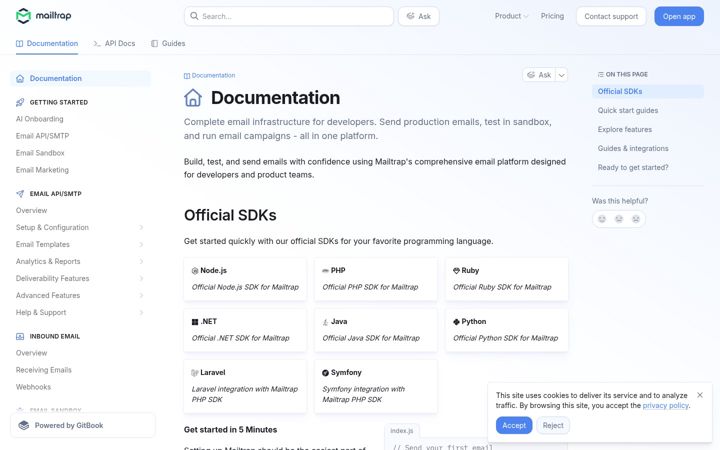Click the Inbound Email section icon
Viewport: 720px width, 450px height.
tap(20, 336)
